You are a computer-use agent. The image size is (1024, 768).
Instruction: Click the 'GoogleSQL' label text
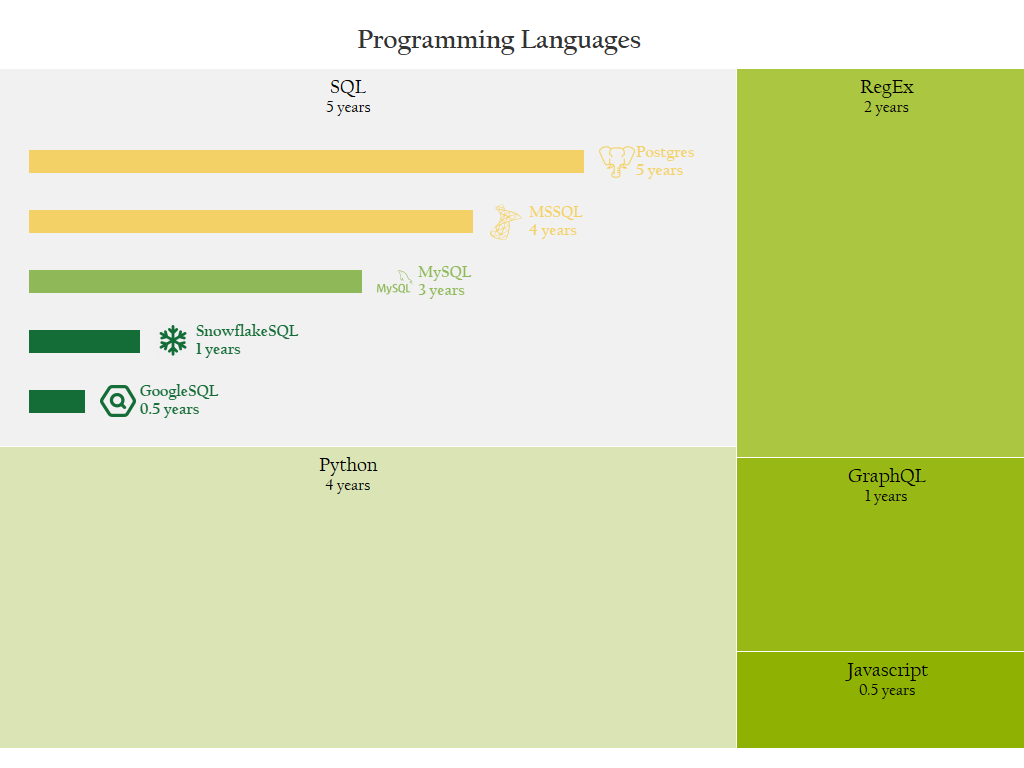pyautogui.click(x=179, y=391)
